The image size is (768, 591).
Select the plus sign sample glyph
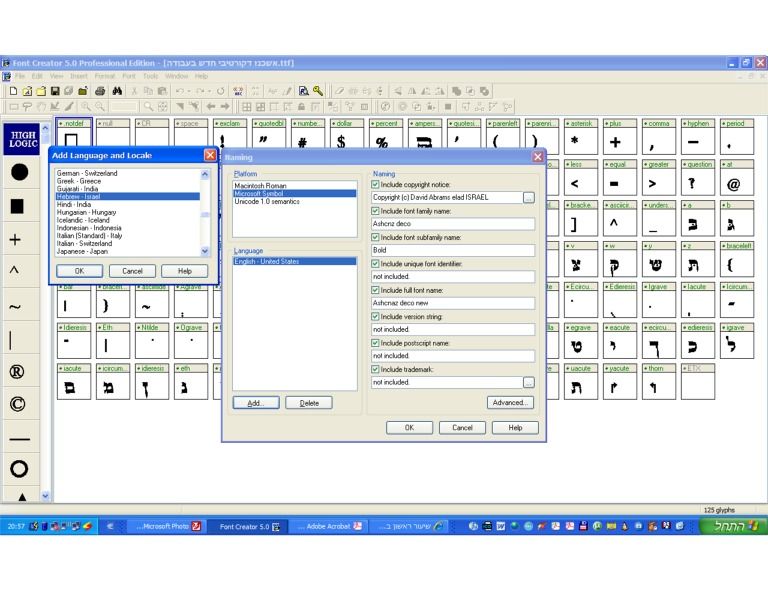[x=15, y=239]
